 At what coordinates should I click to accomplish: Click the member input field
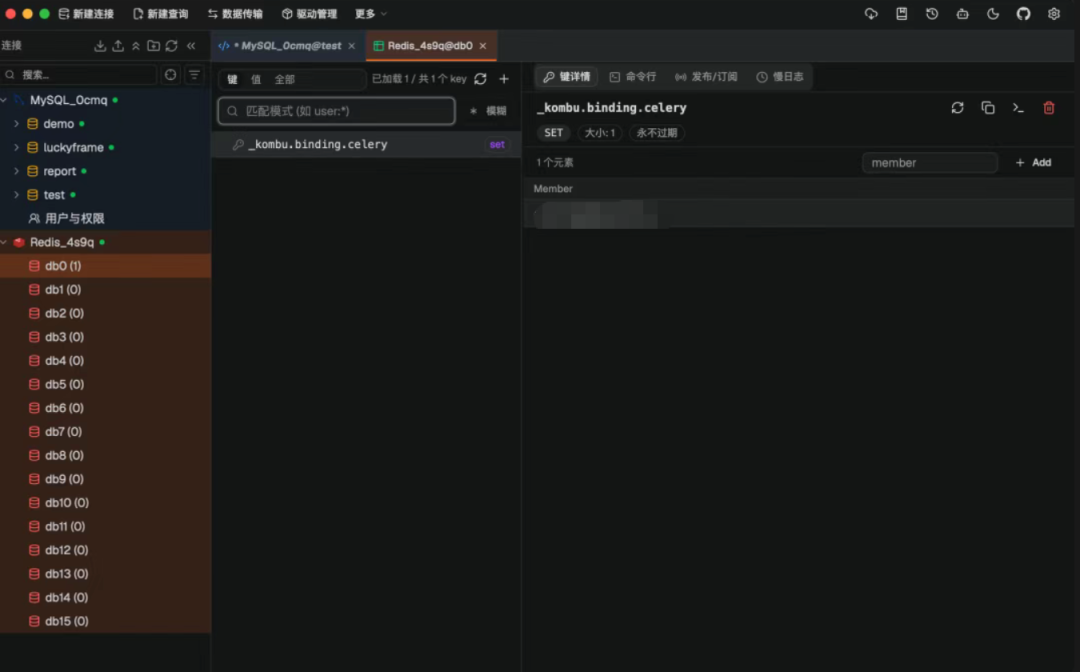[930, 162]
